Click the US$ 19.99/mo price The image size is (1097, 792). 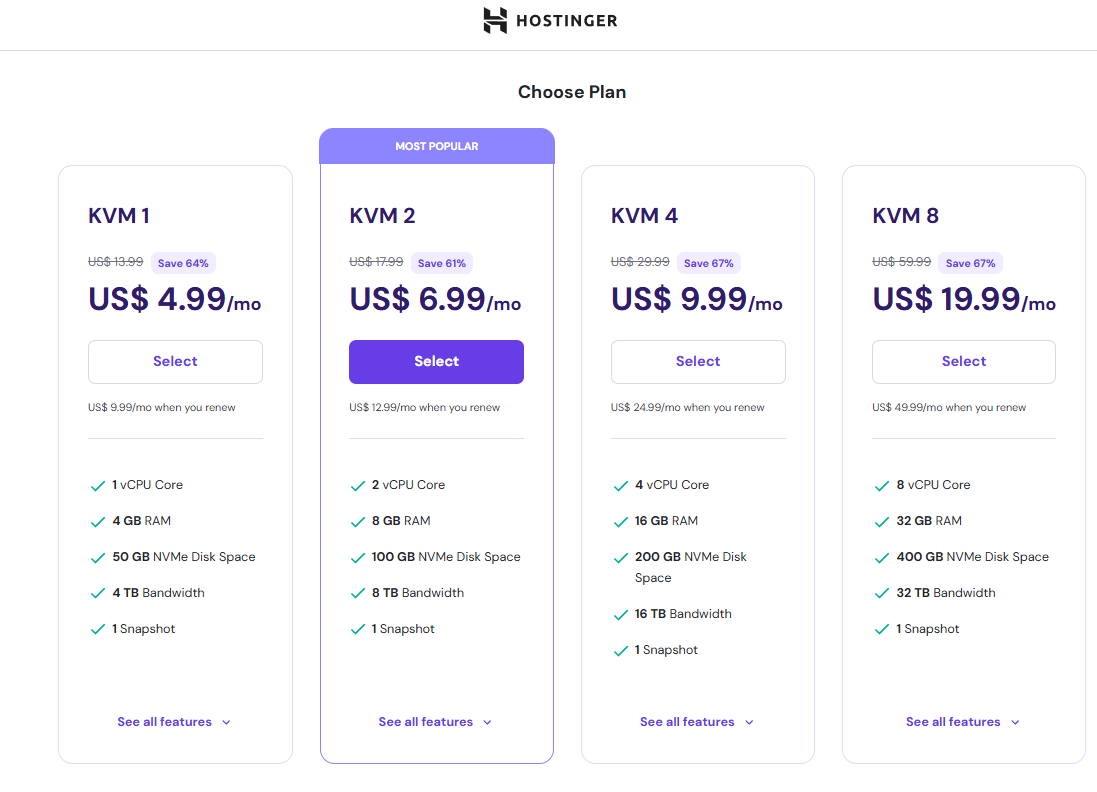[x=964, y=299]
